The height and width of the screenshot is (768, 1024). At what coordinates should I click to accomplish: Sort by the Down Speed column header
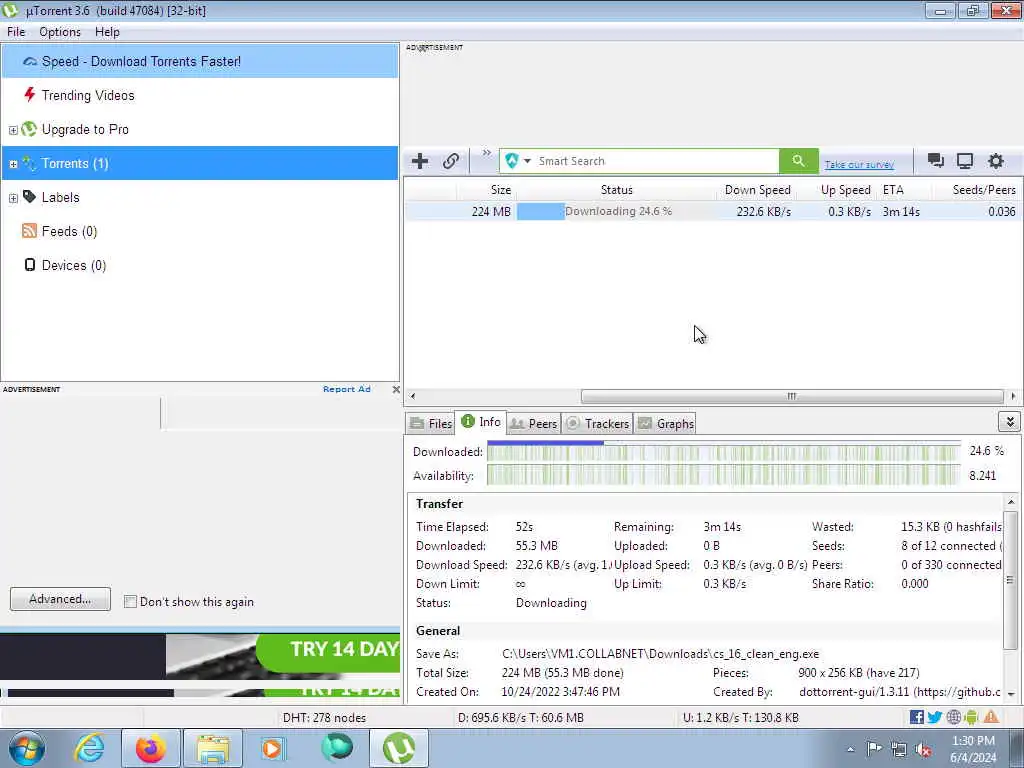click(756, 189)
